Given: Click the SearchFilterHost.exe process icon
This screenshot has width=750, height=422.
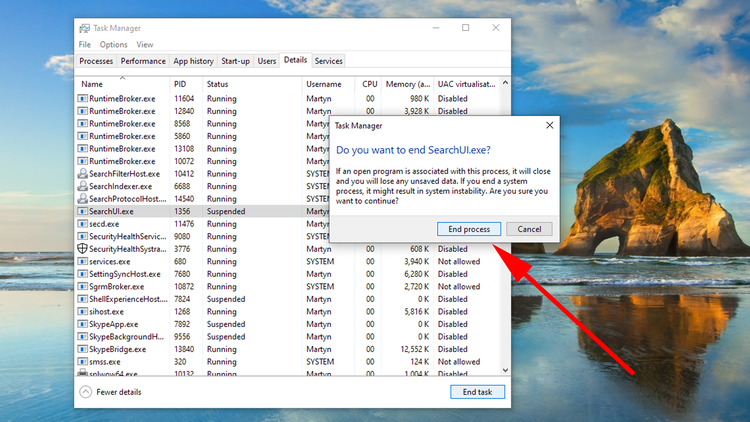Looking at the screenshot, I should [x=83, y=174].
